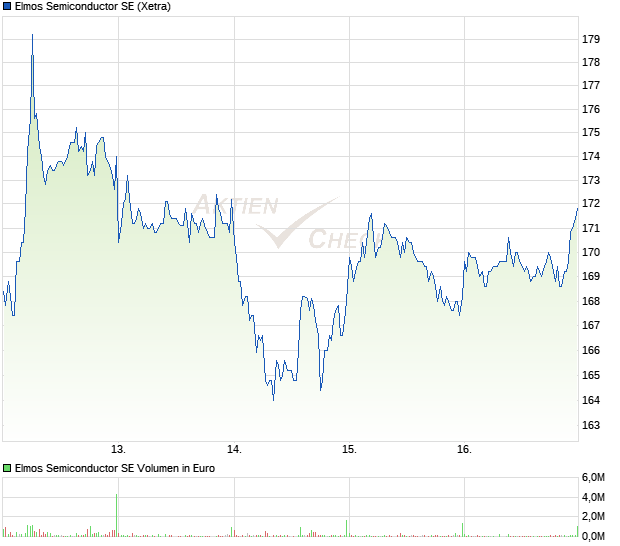This screenshot has width=620, height=546.
Task: Click the 164 price axis label
Action: click(591, 400)
